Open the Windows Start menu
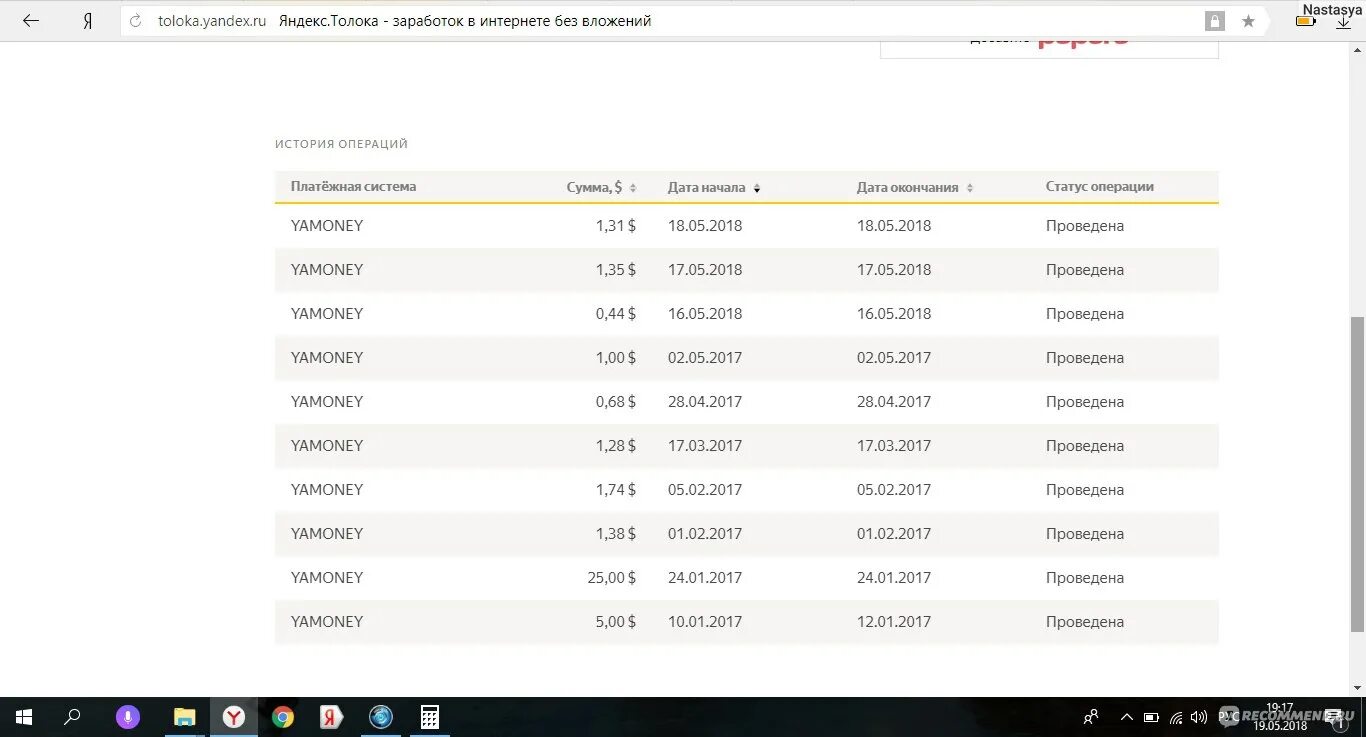This screenshot has width=1366, height=737. 24,717
